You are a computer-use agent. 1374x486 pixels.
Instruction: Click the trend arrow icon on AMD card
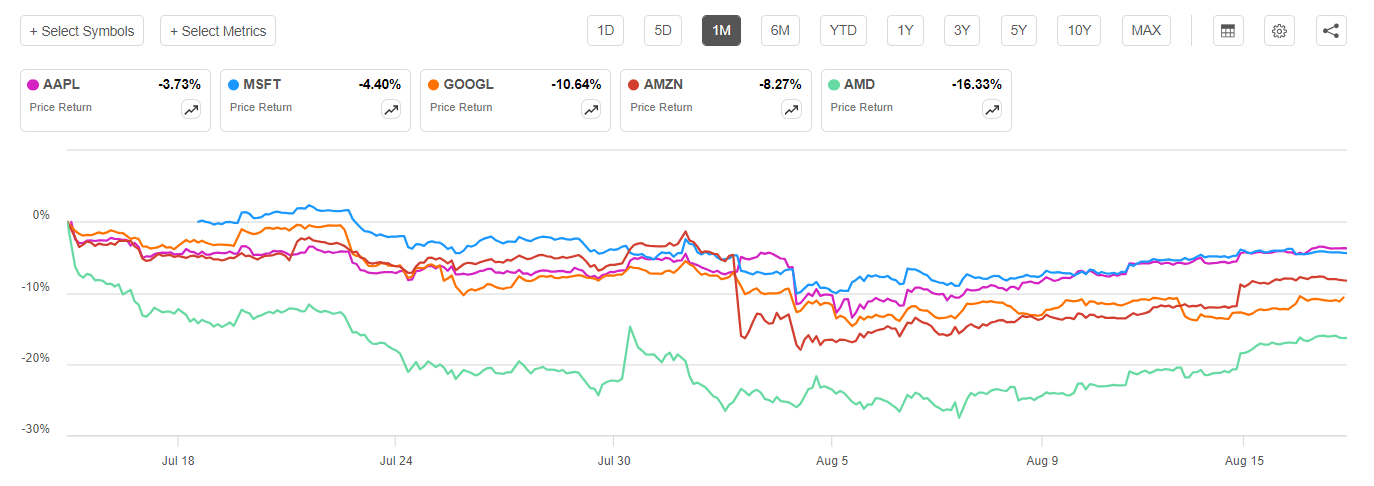[991, 110]
